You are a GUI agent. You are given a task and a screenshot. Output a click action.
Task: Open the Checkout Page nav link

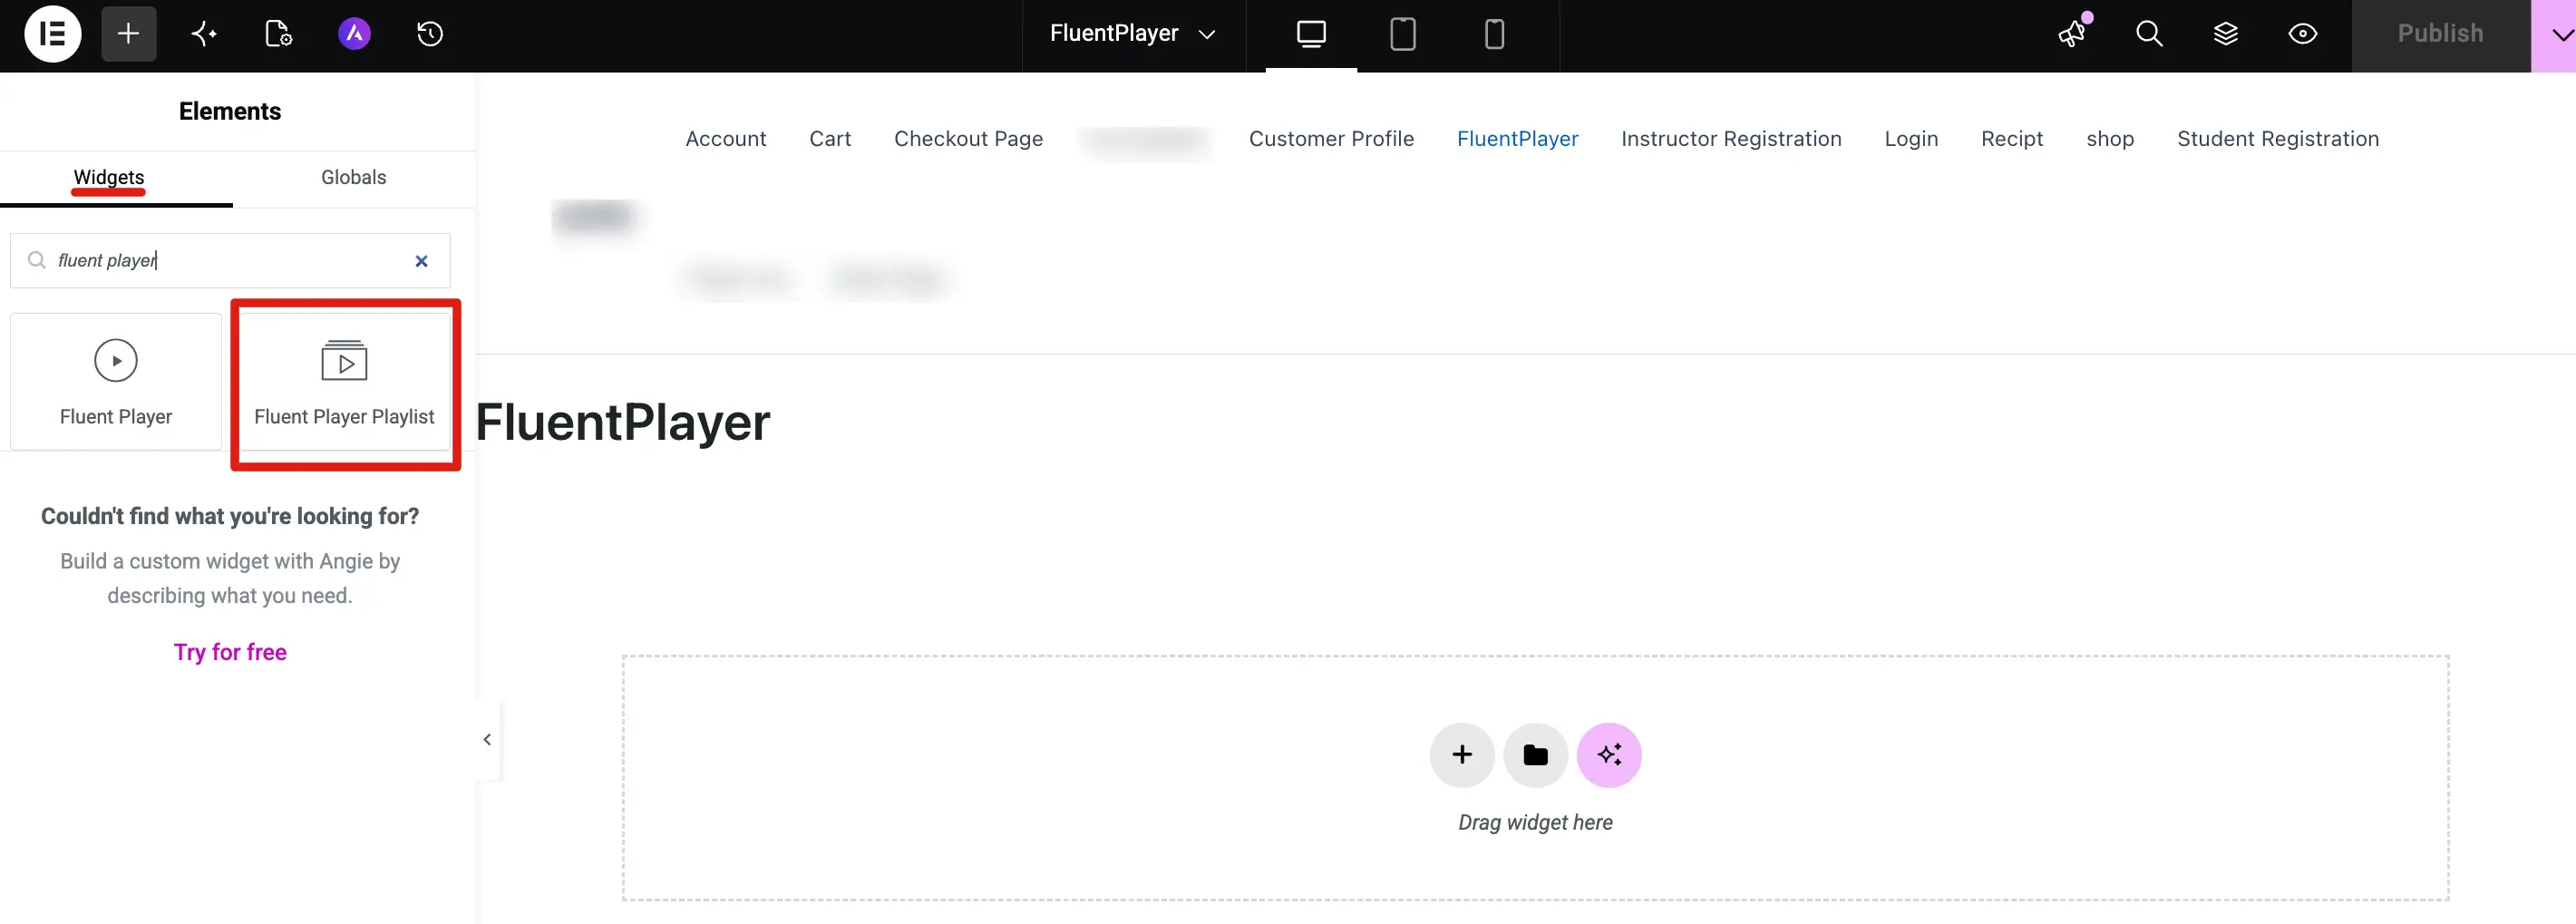click(968, 139)
